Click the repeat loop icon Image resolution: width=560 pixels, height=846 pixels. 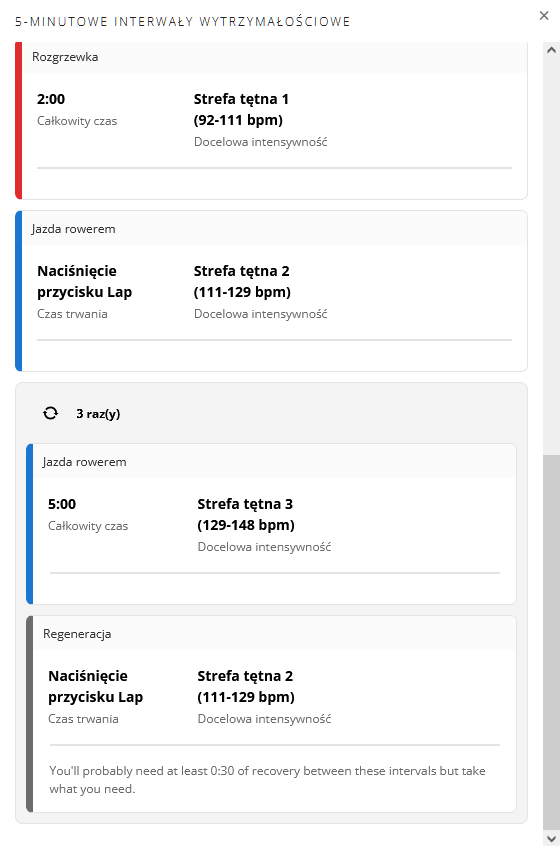pyautogui.click(x=51, y=413)
